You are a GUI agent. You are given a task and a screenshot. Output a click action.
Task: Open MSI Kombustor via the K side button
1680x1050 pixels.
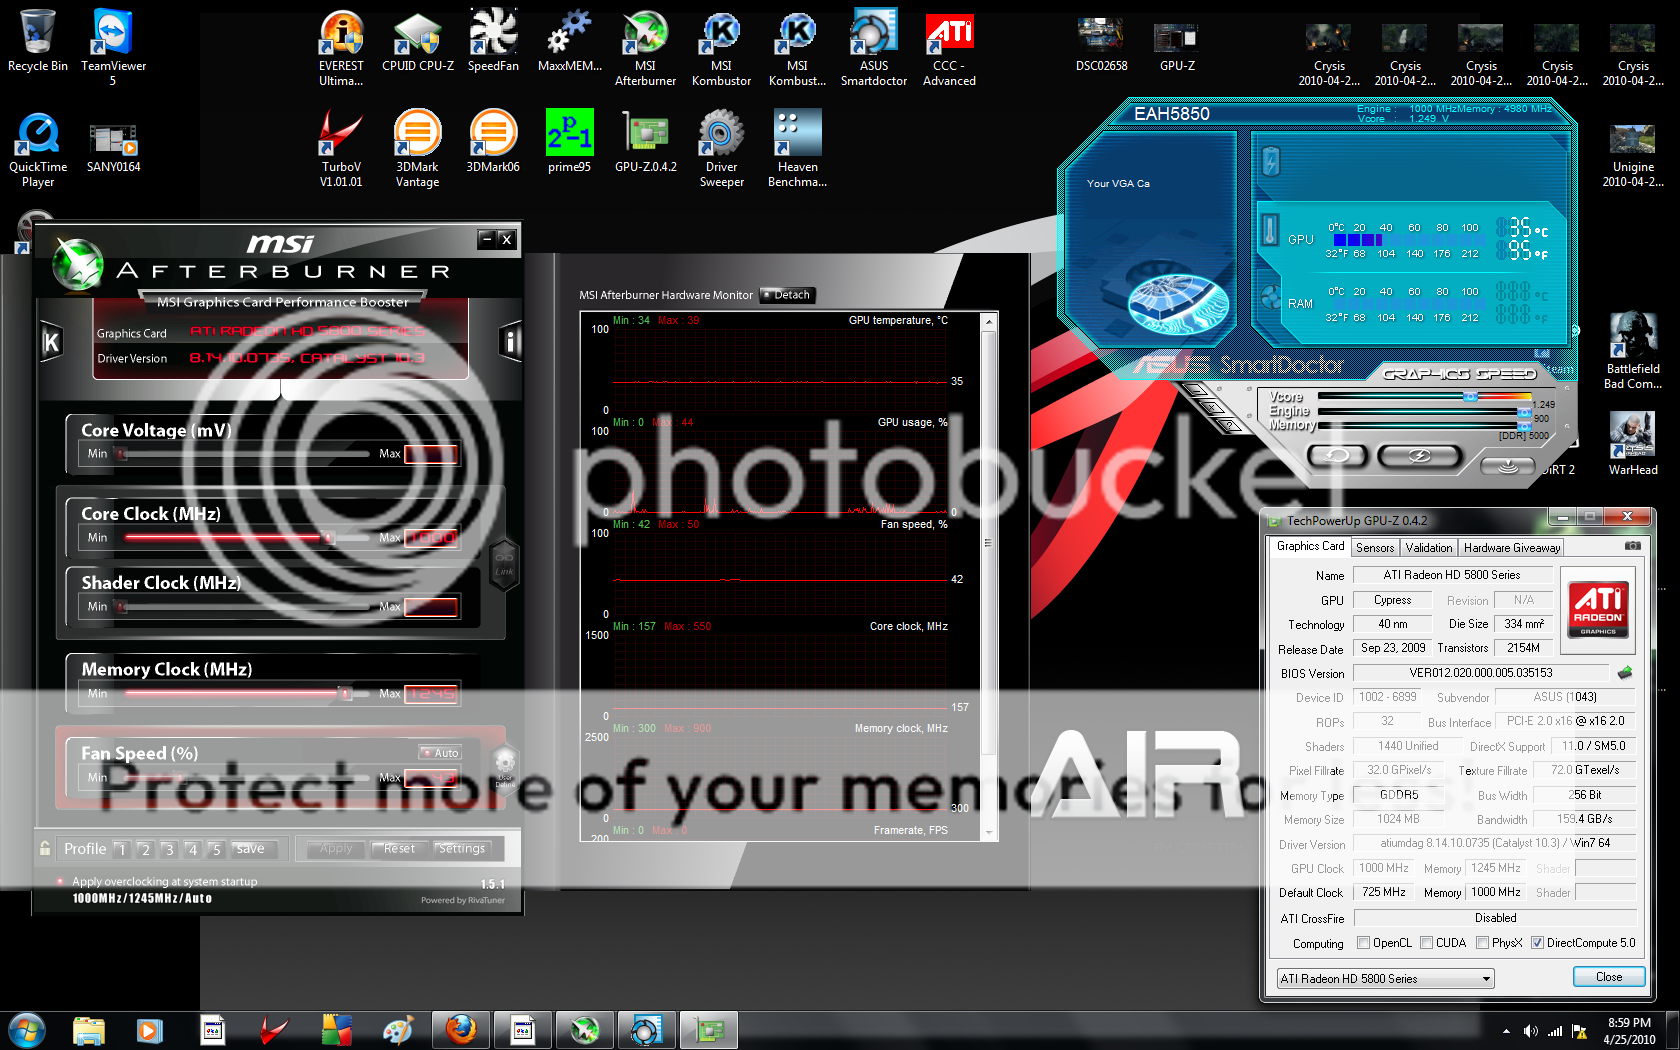51,342
